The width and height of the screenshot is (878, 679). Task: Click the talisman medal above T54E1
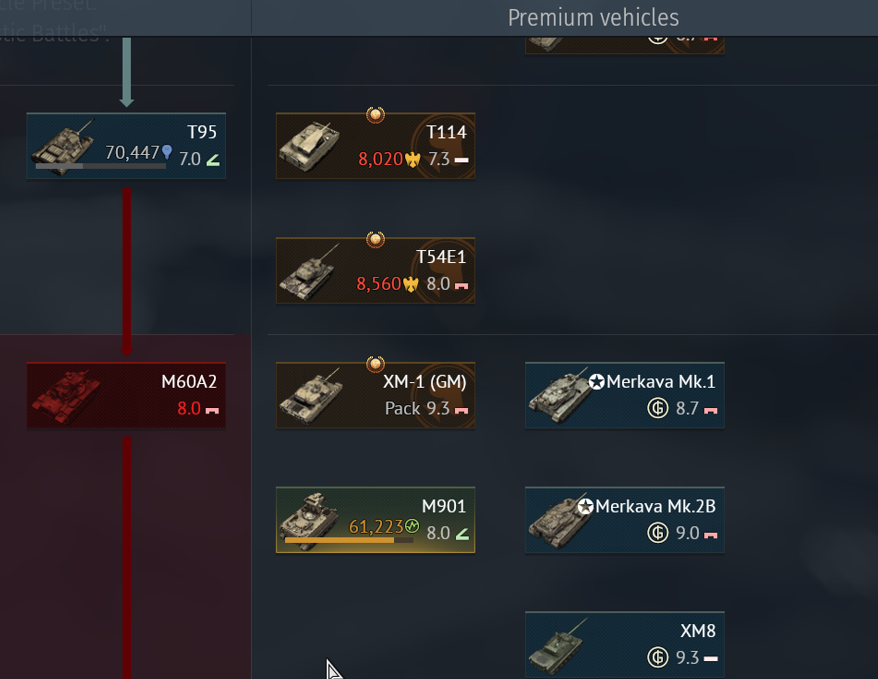click(x=375, y=240)
